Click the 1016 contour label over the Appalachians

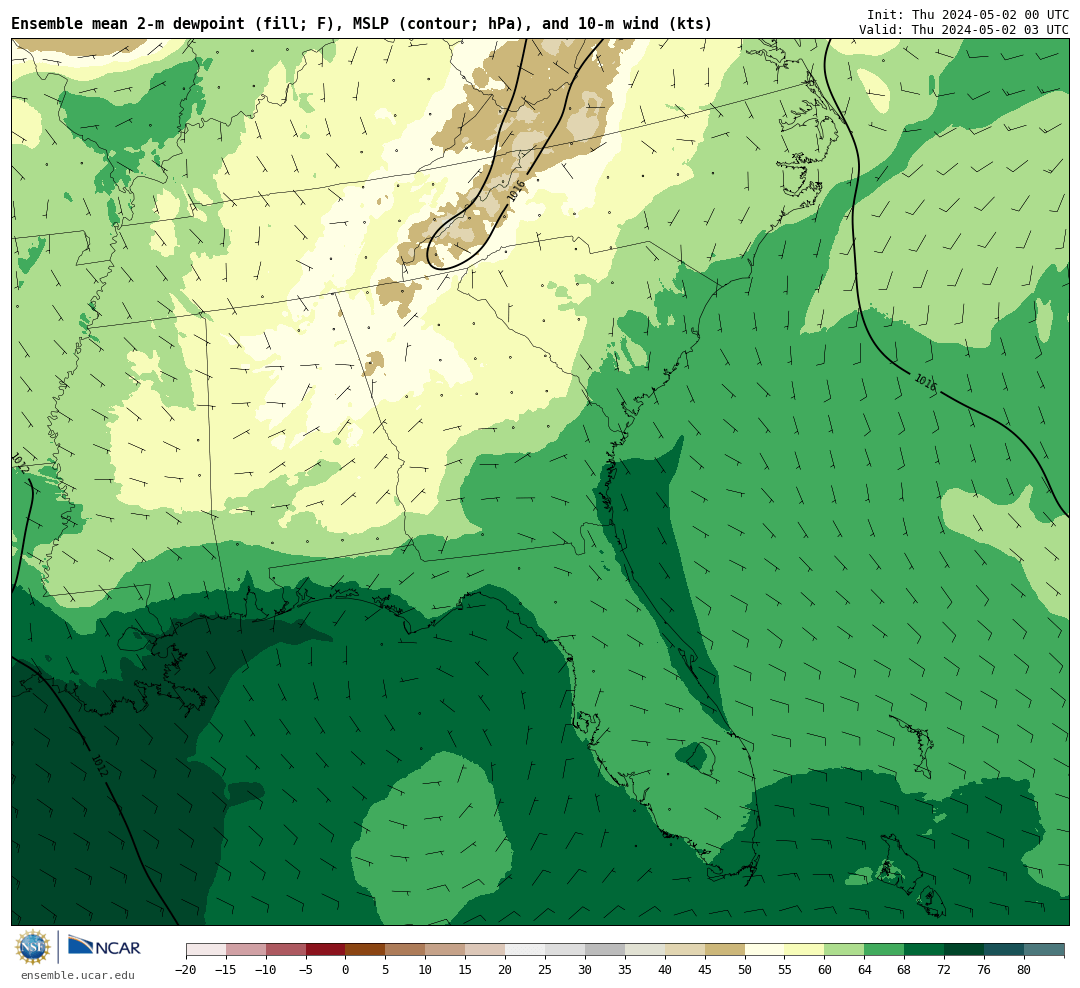pyautogui.click(x=516, y=191)
